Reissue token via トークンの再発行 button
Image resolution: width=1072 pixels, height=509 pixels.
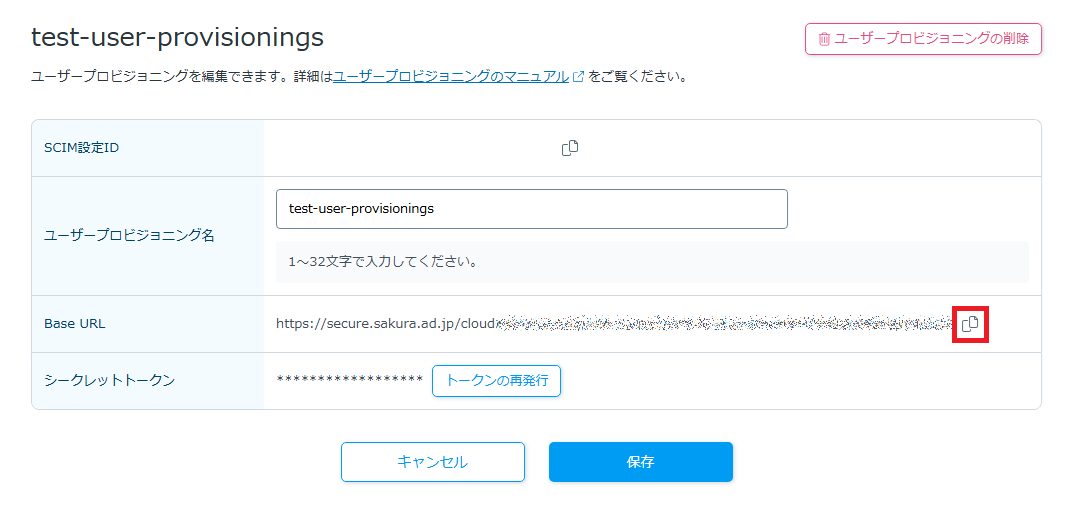(x=496, y=381)
